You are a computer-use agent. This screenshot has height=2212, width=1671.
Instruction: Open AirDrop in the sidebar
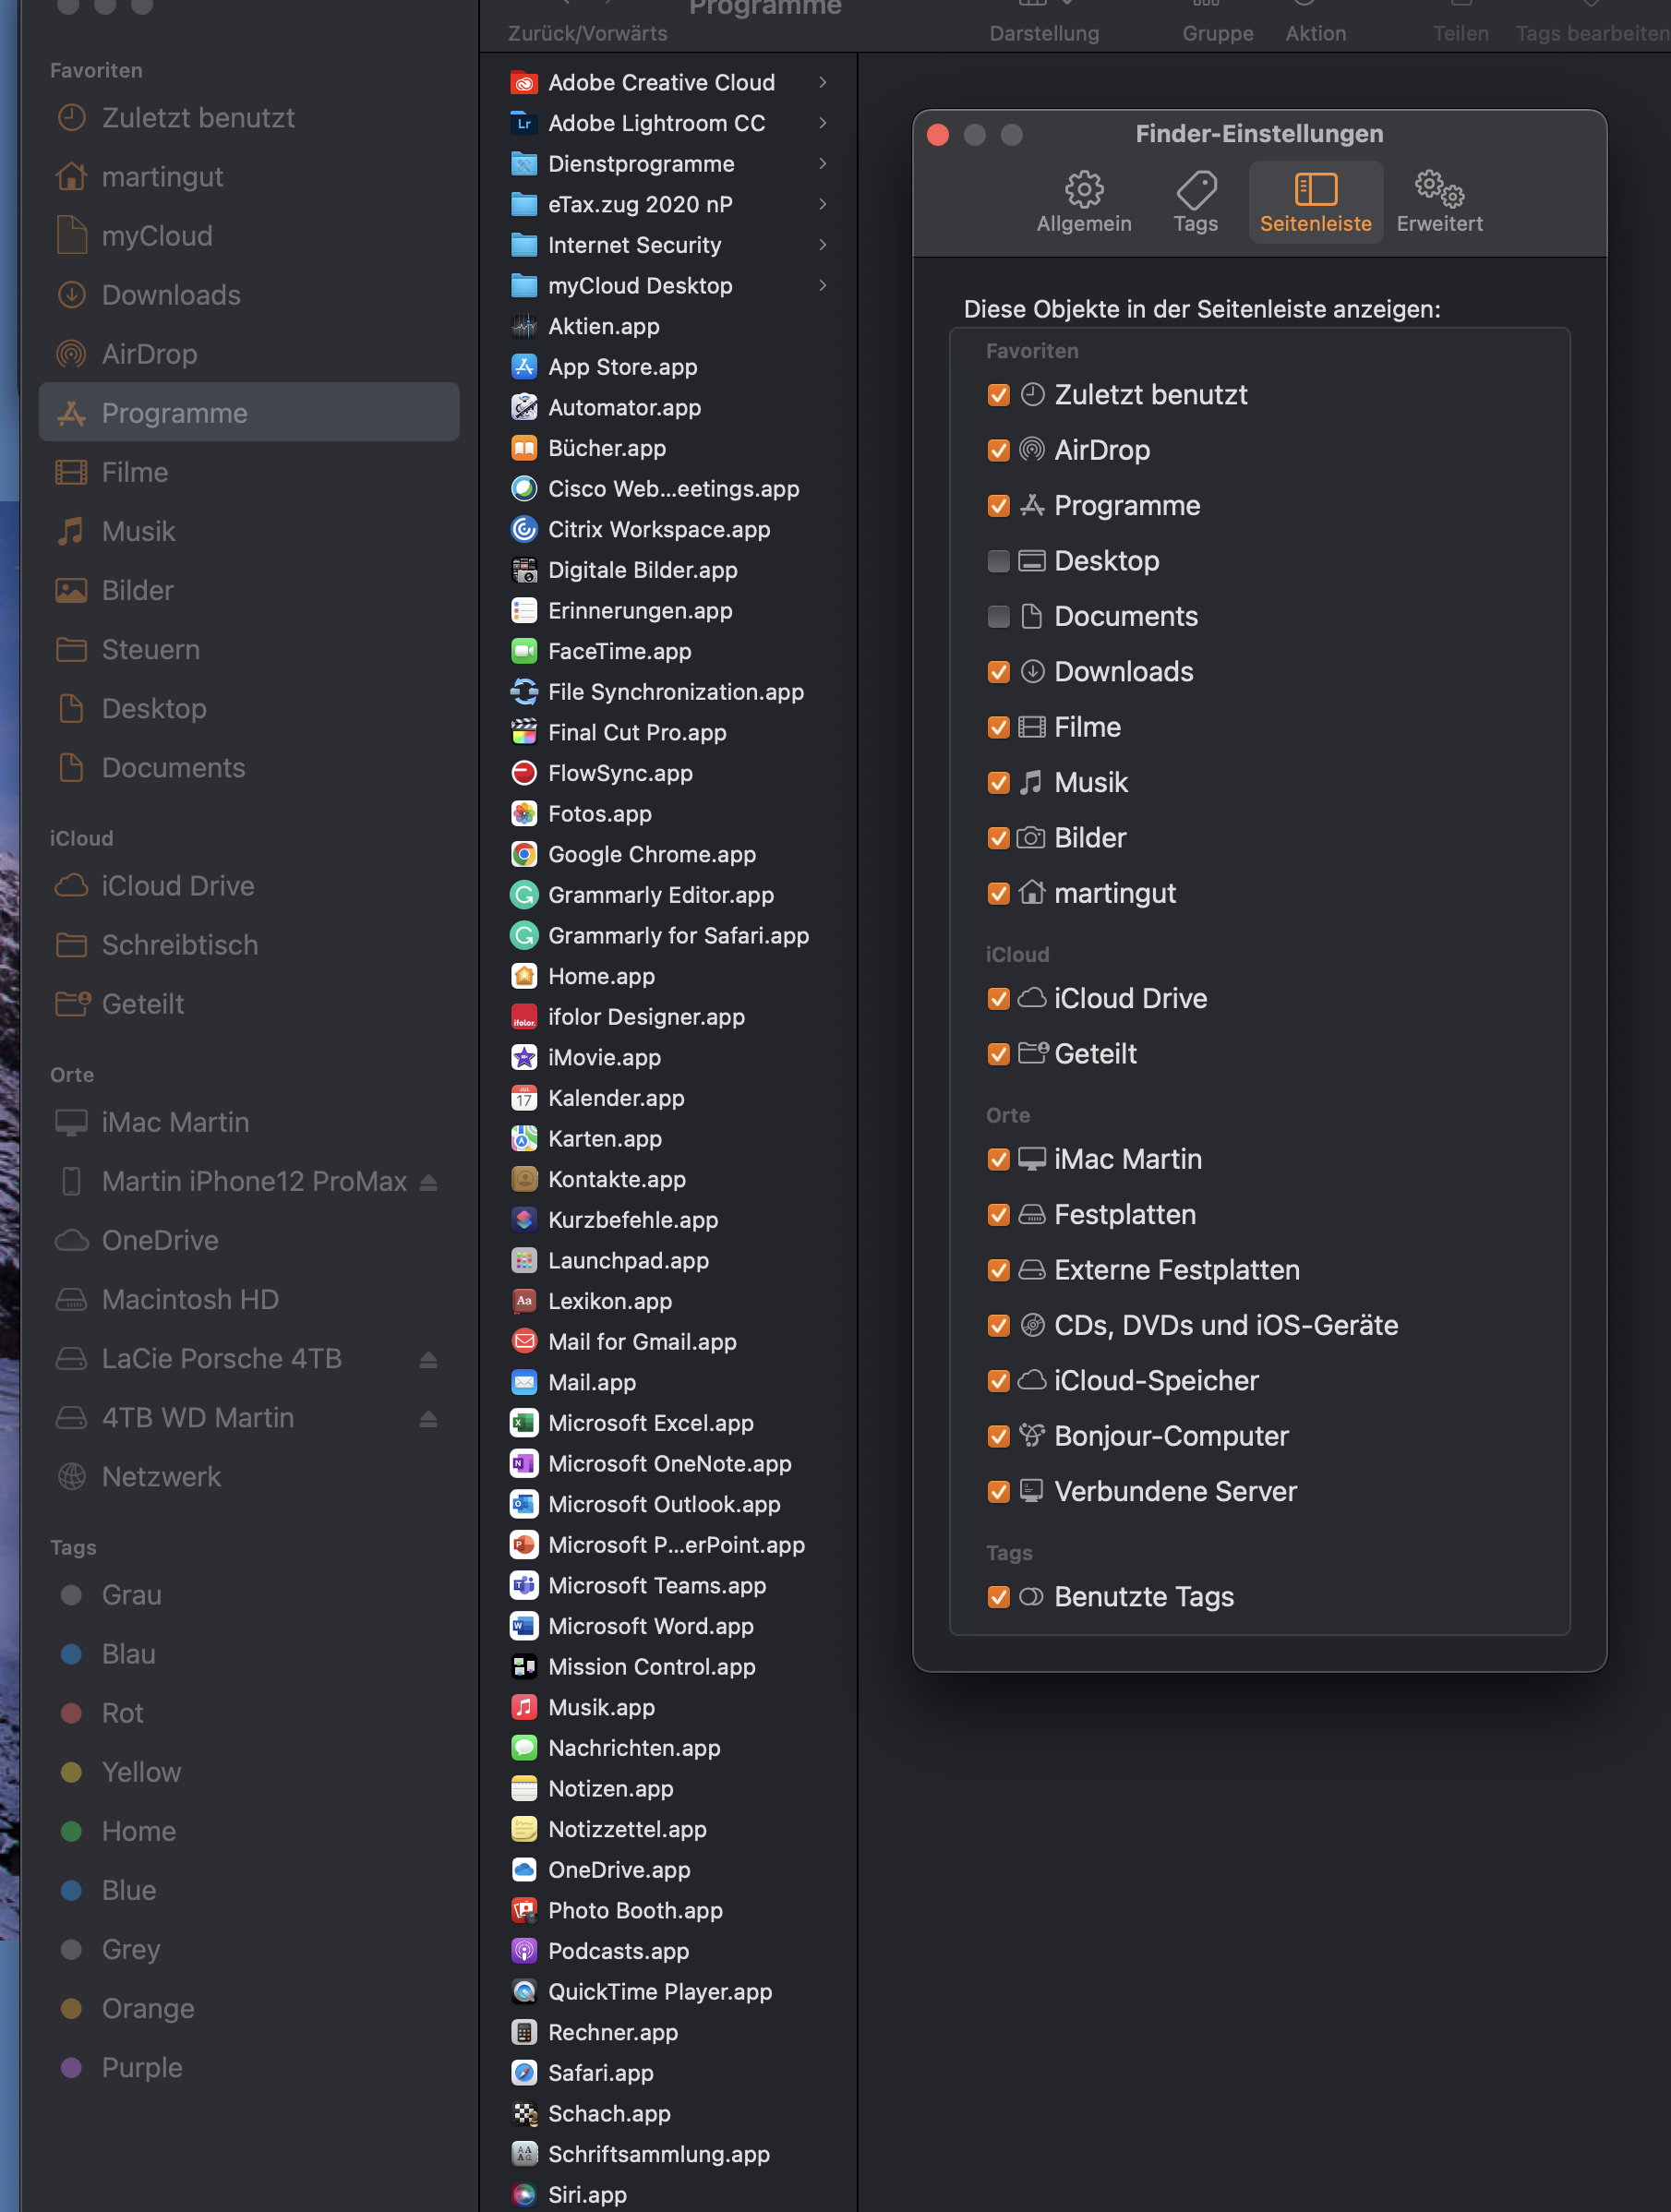(149, 354)
